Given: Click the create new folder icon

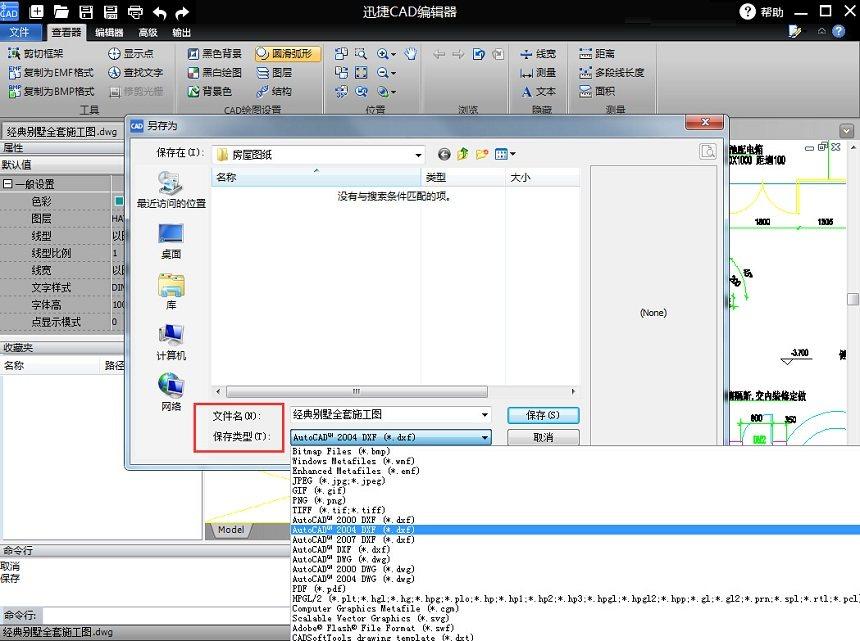Looking at the screenshot, I should [x=482, y=154].
